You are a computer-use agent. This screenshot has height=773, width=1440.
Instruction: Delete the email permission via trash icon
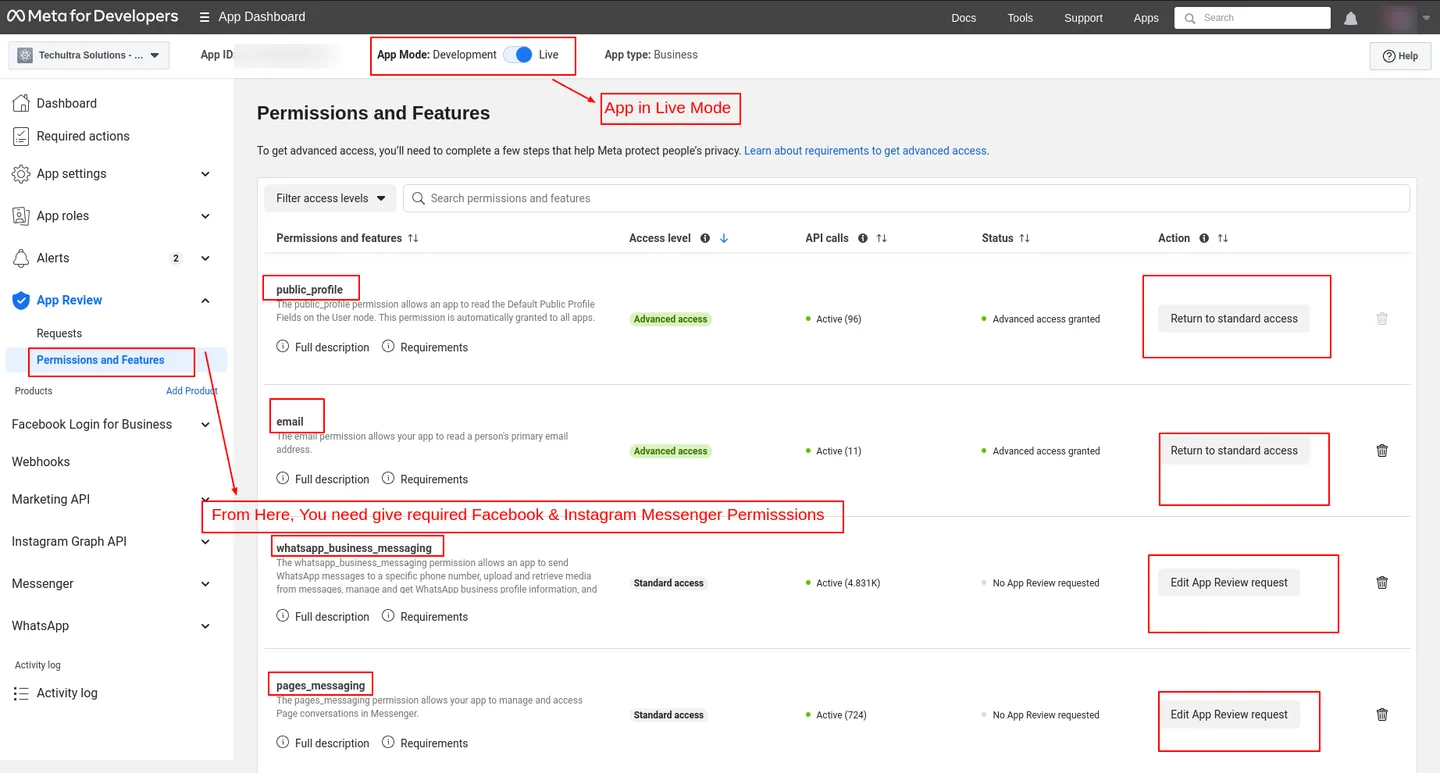click(x=1382, y=451)
